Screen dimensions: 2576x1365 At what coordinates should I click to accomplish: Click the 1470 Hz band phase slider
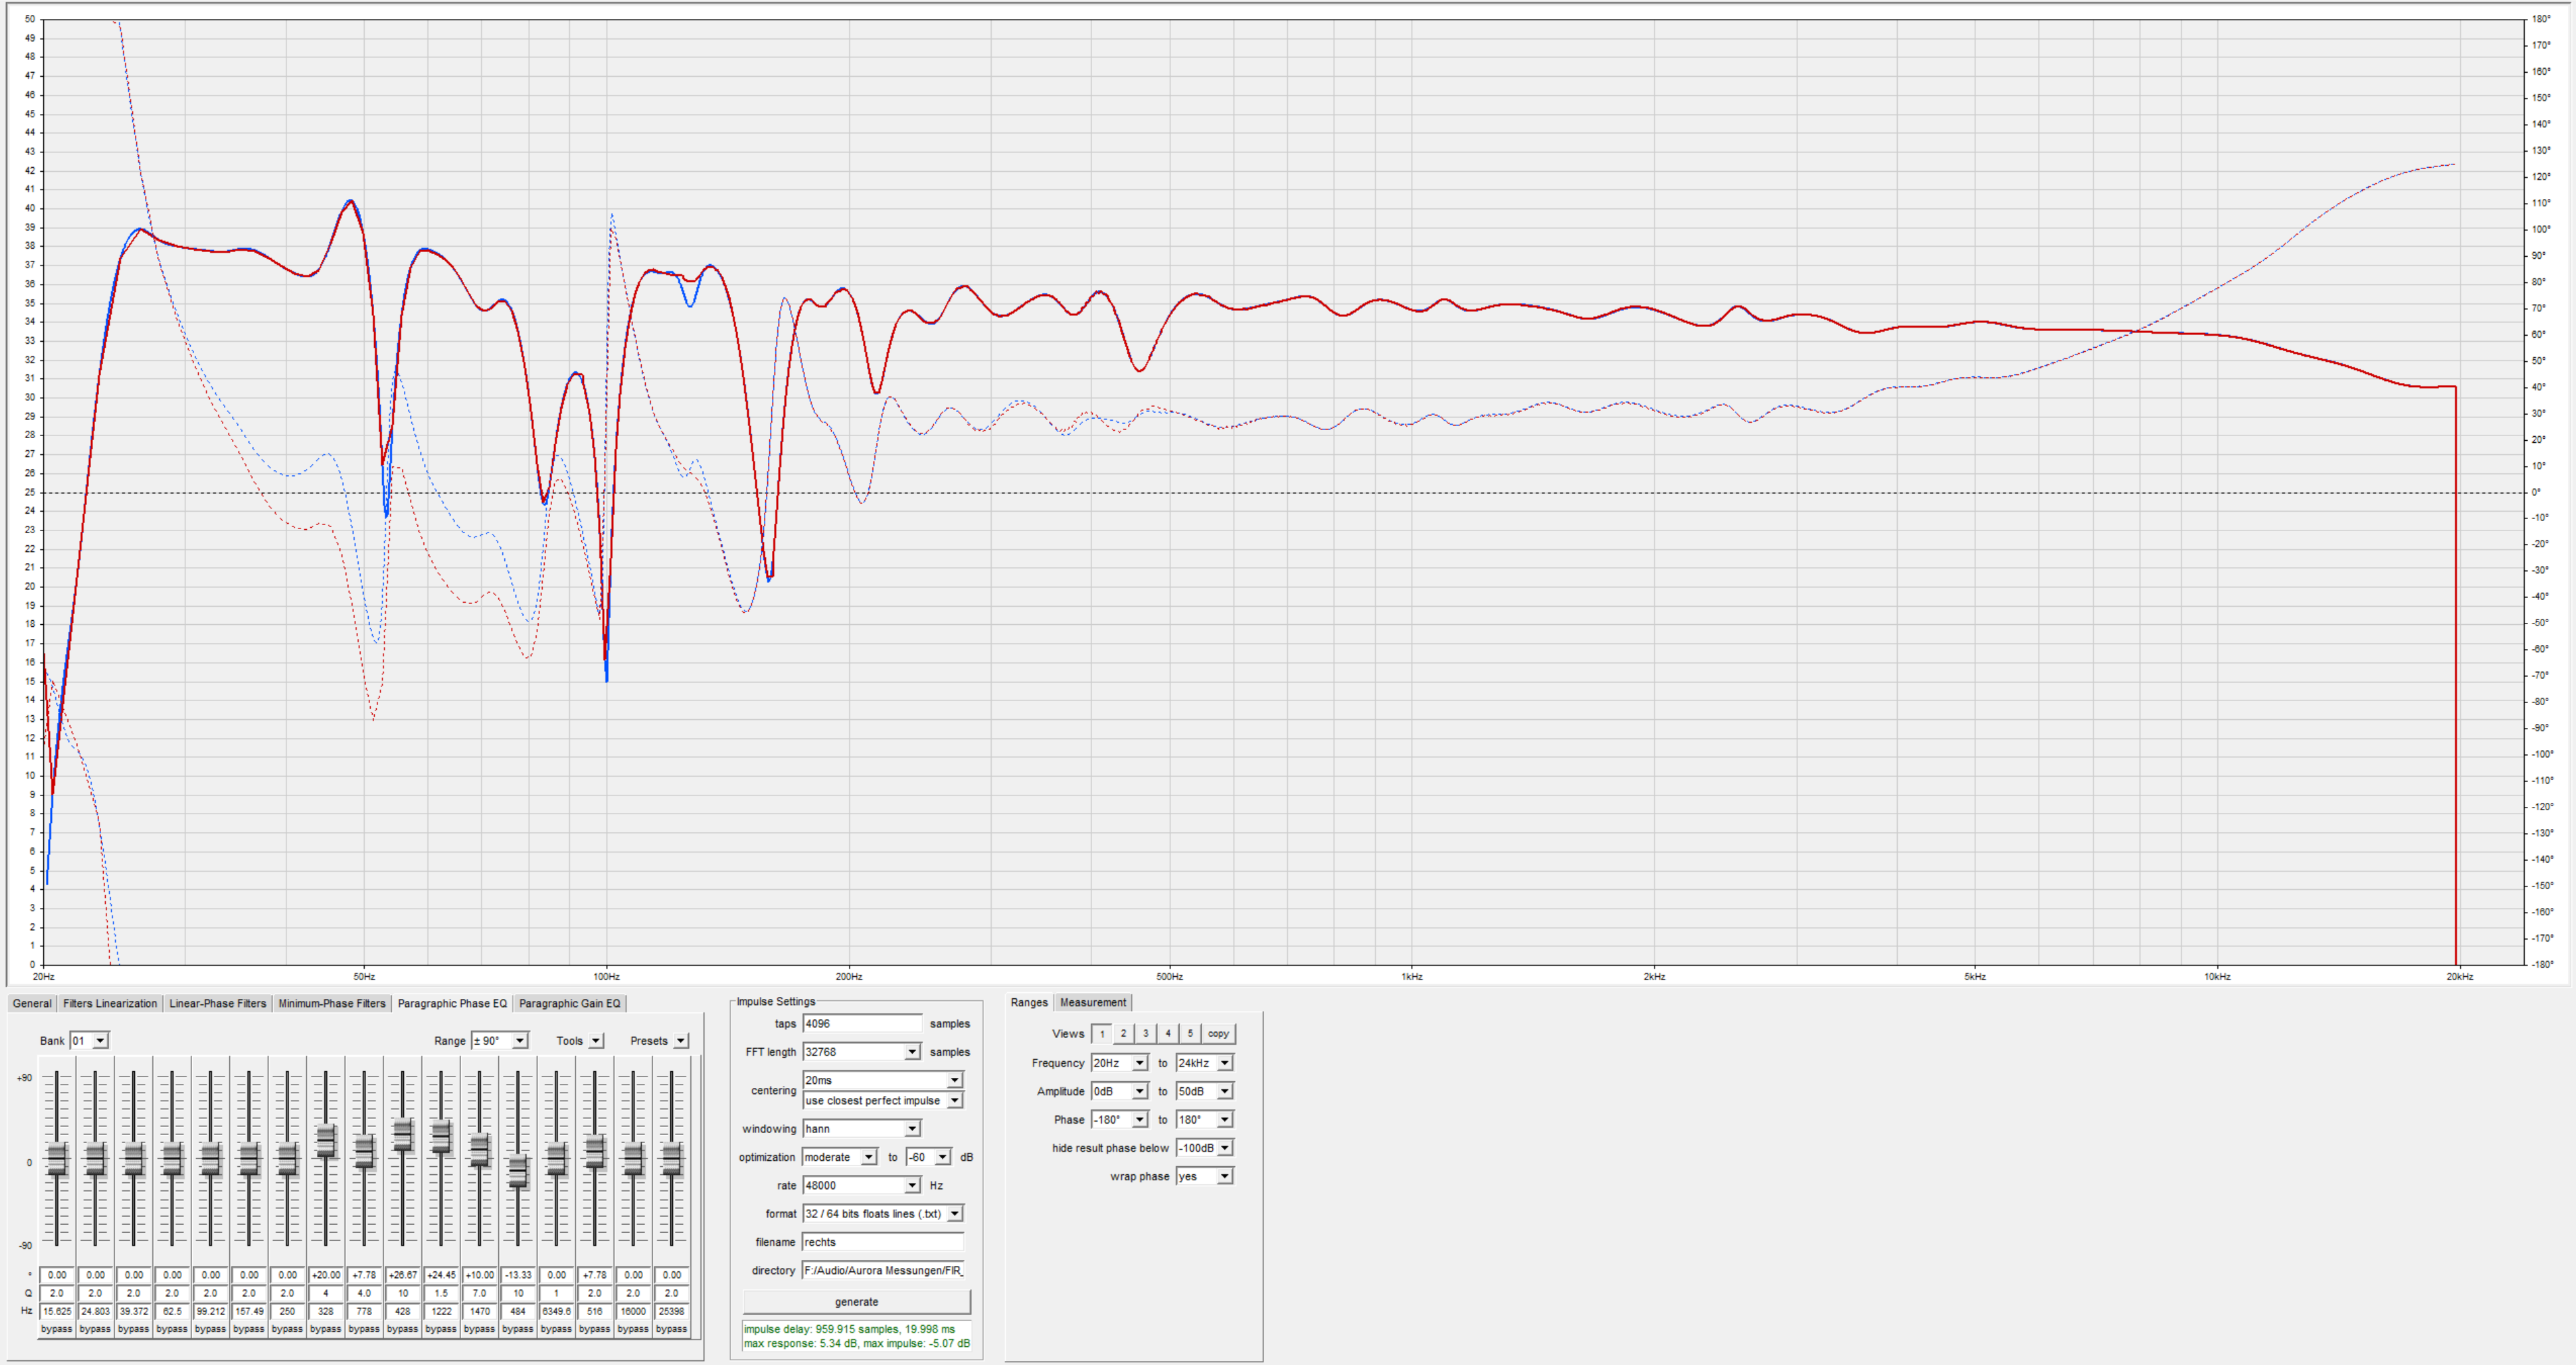480,1150
